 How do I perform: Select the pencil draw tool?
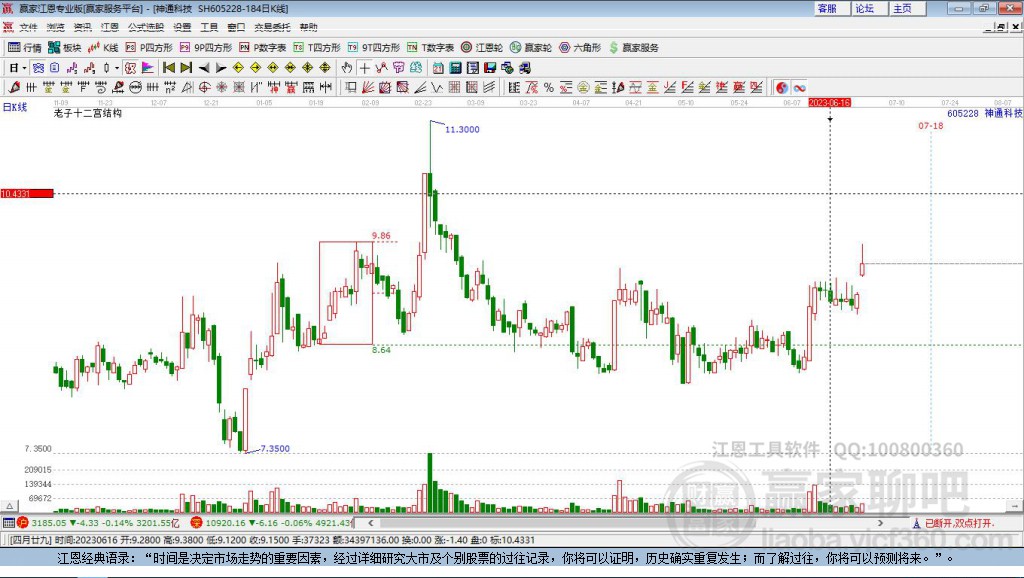(14, 88)
